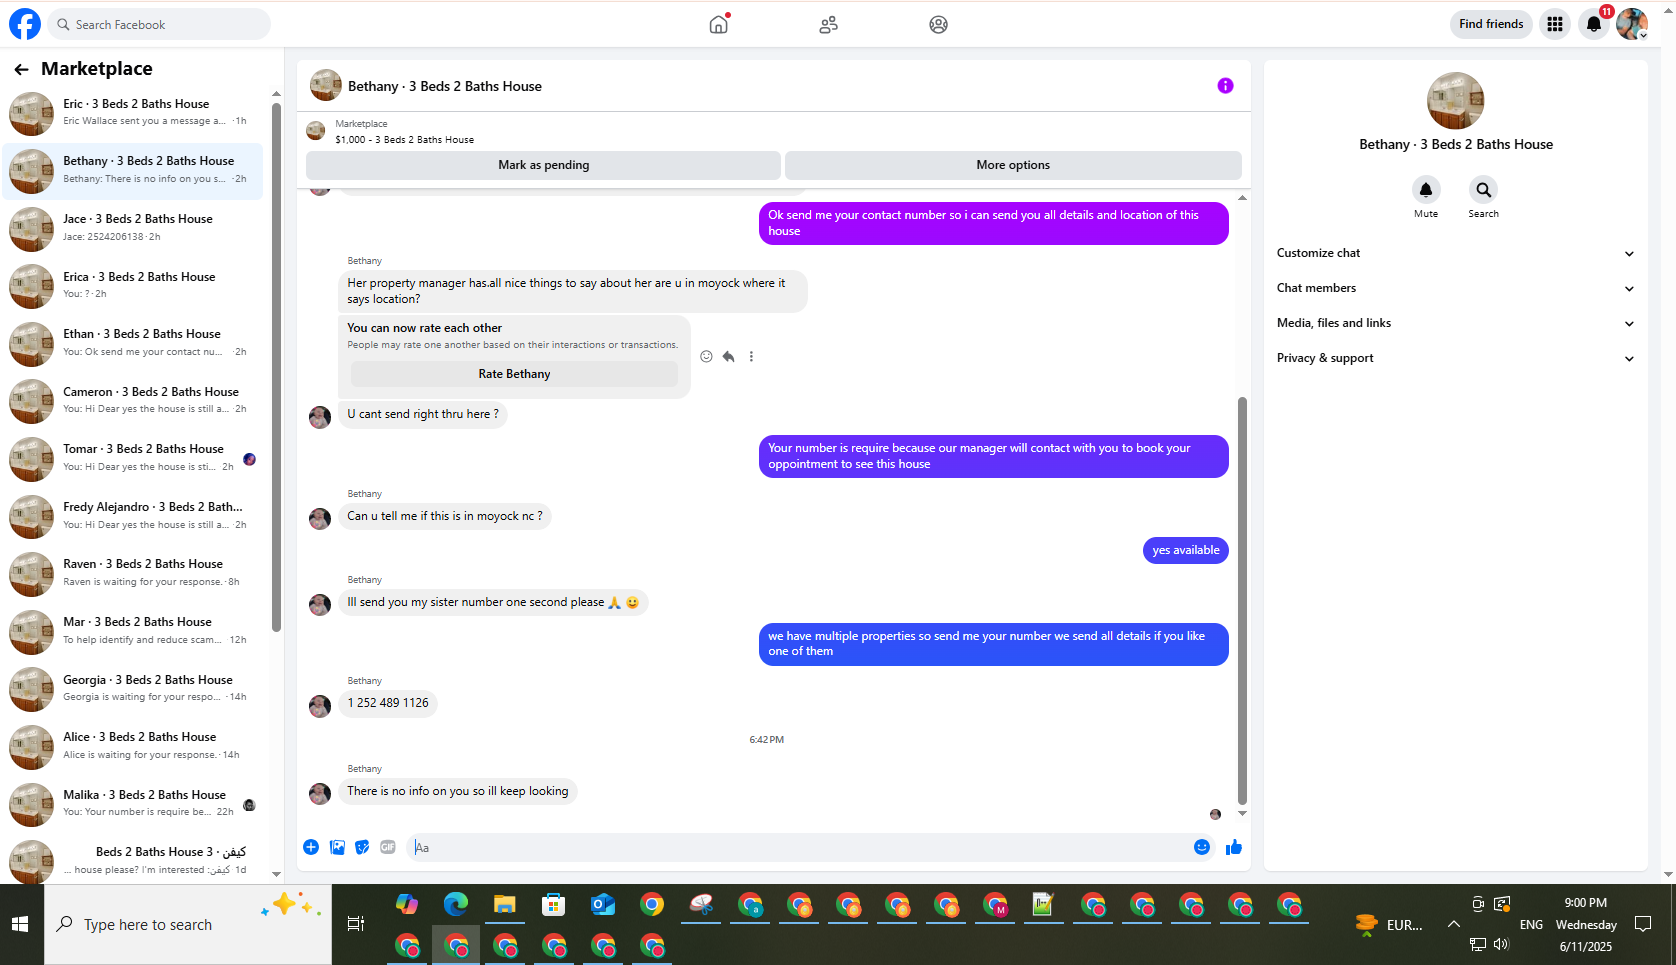
Task: Open the Groups icon in top navigation
Action: point(938,25)
